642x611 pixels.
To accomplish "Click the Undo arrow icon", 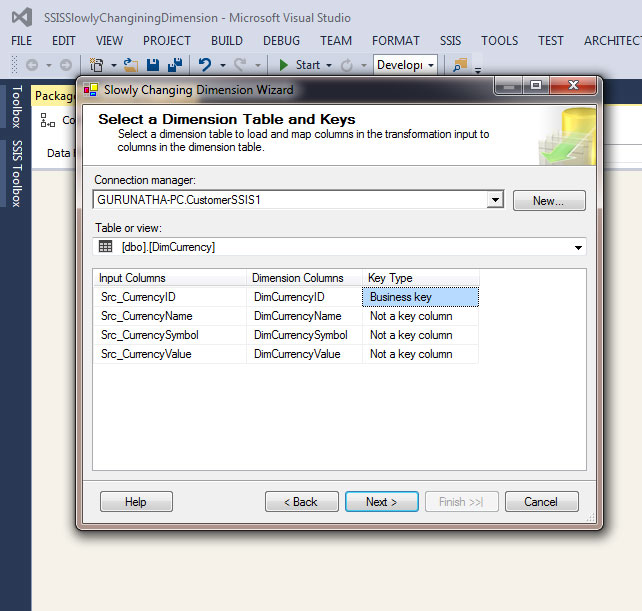I will click(205, 65).
